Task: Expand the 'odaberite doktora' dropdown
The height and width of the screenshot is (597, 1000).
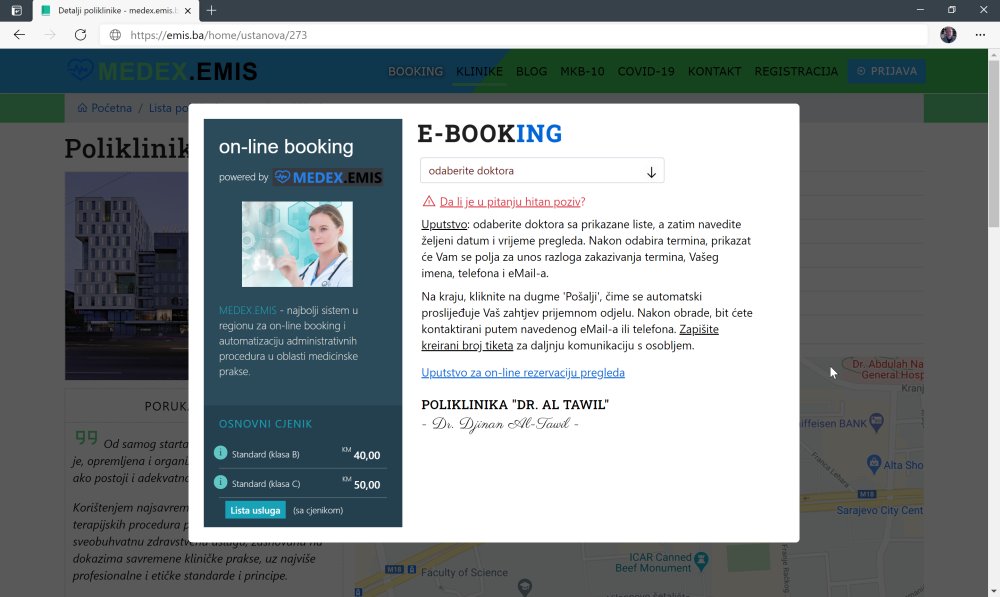Action: pyautogui.click(x=542, y=170)
